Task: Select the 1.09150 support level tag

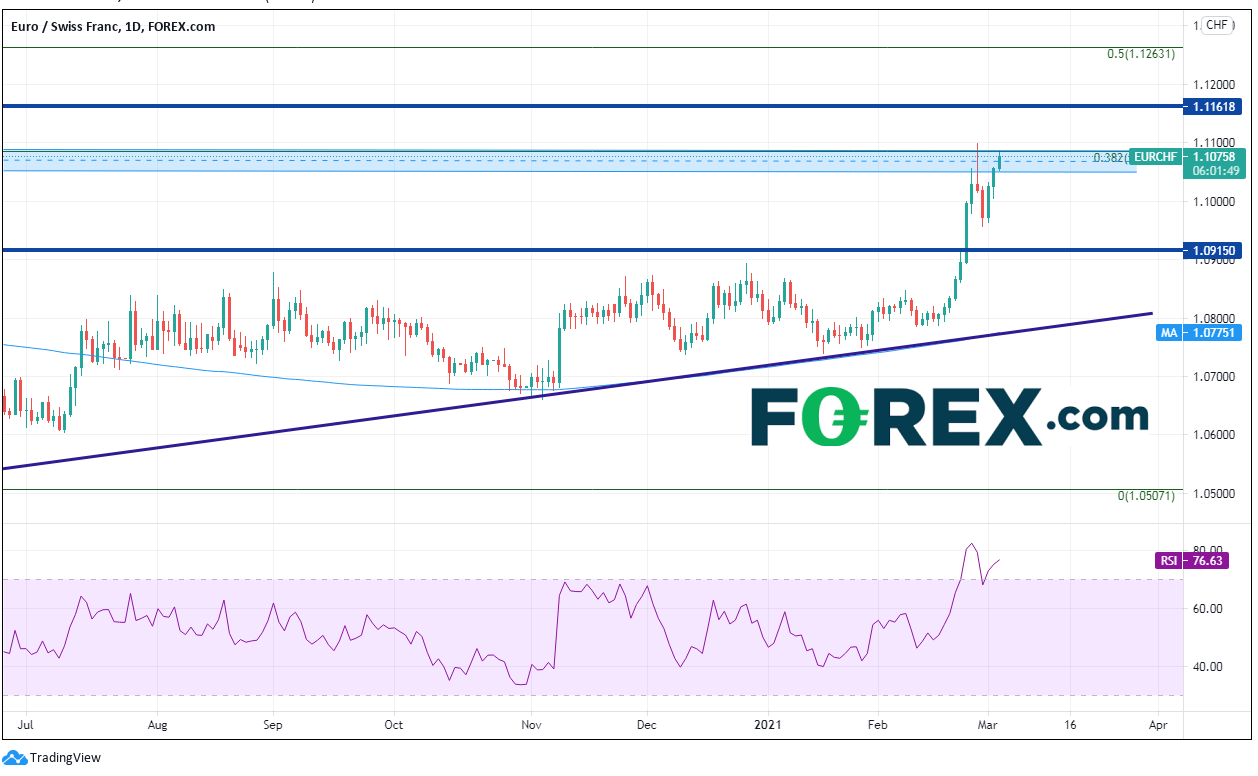Action: (1213, 250)
